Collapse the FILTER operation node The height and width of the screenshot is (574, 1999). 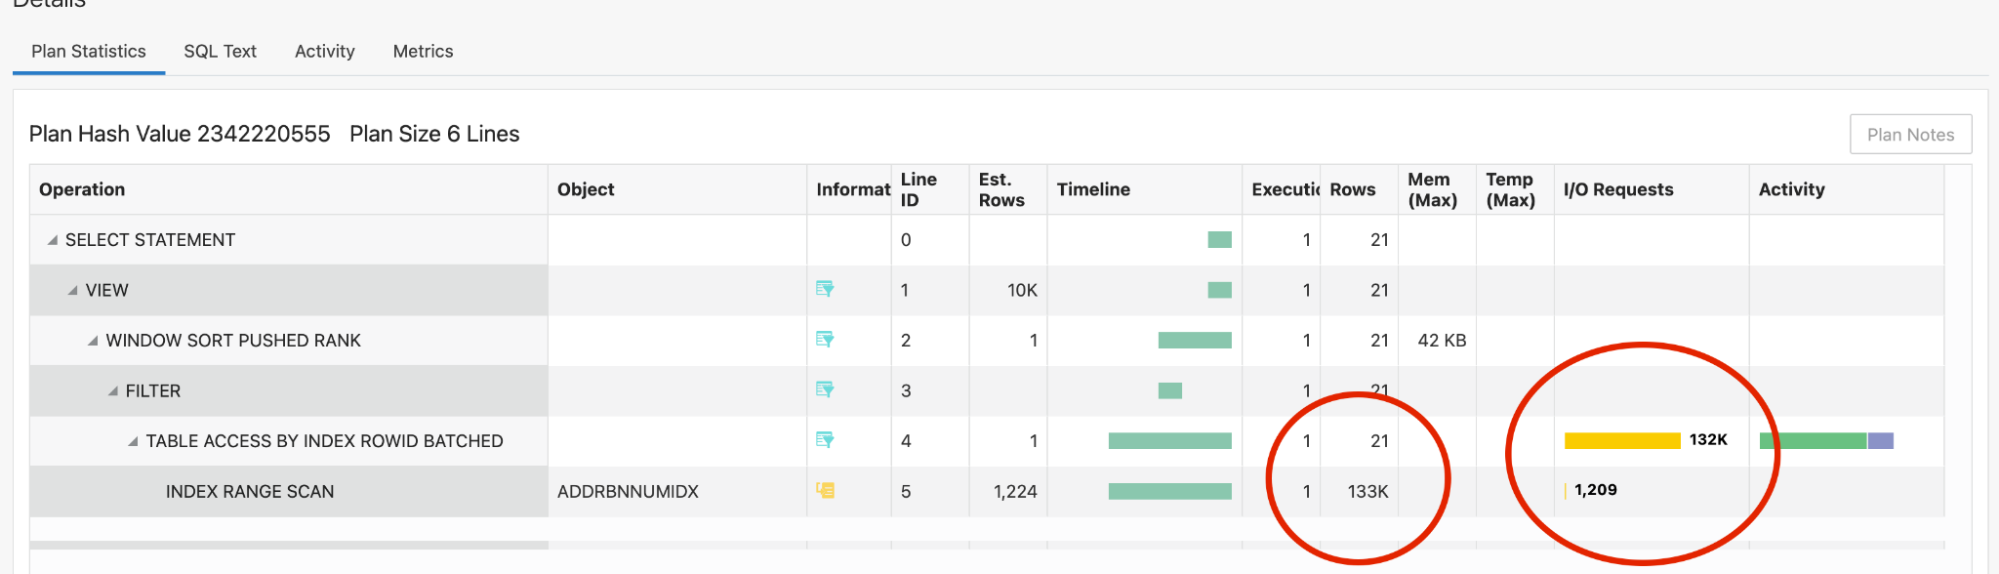tap(113, 391)
